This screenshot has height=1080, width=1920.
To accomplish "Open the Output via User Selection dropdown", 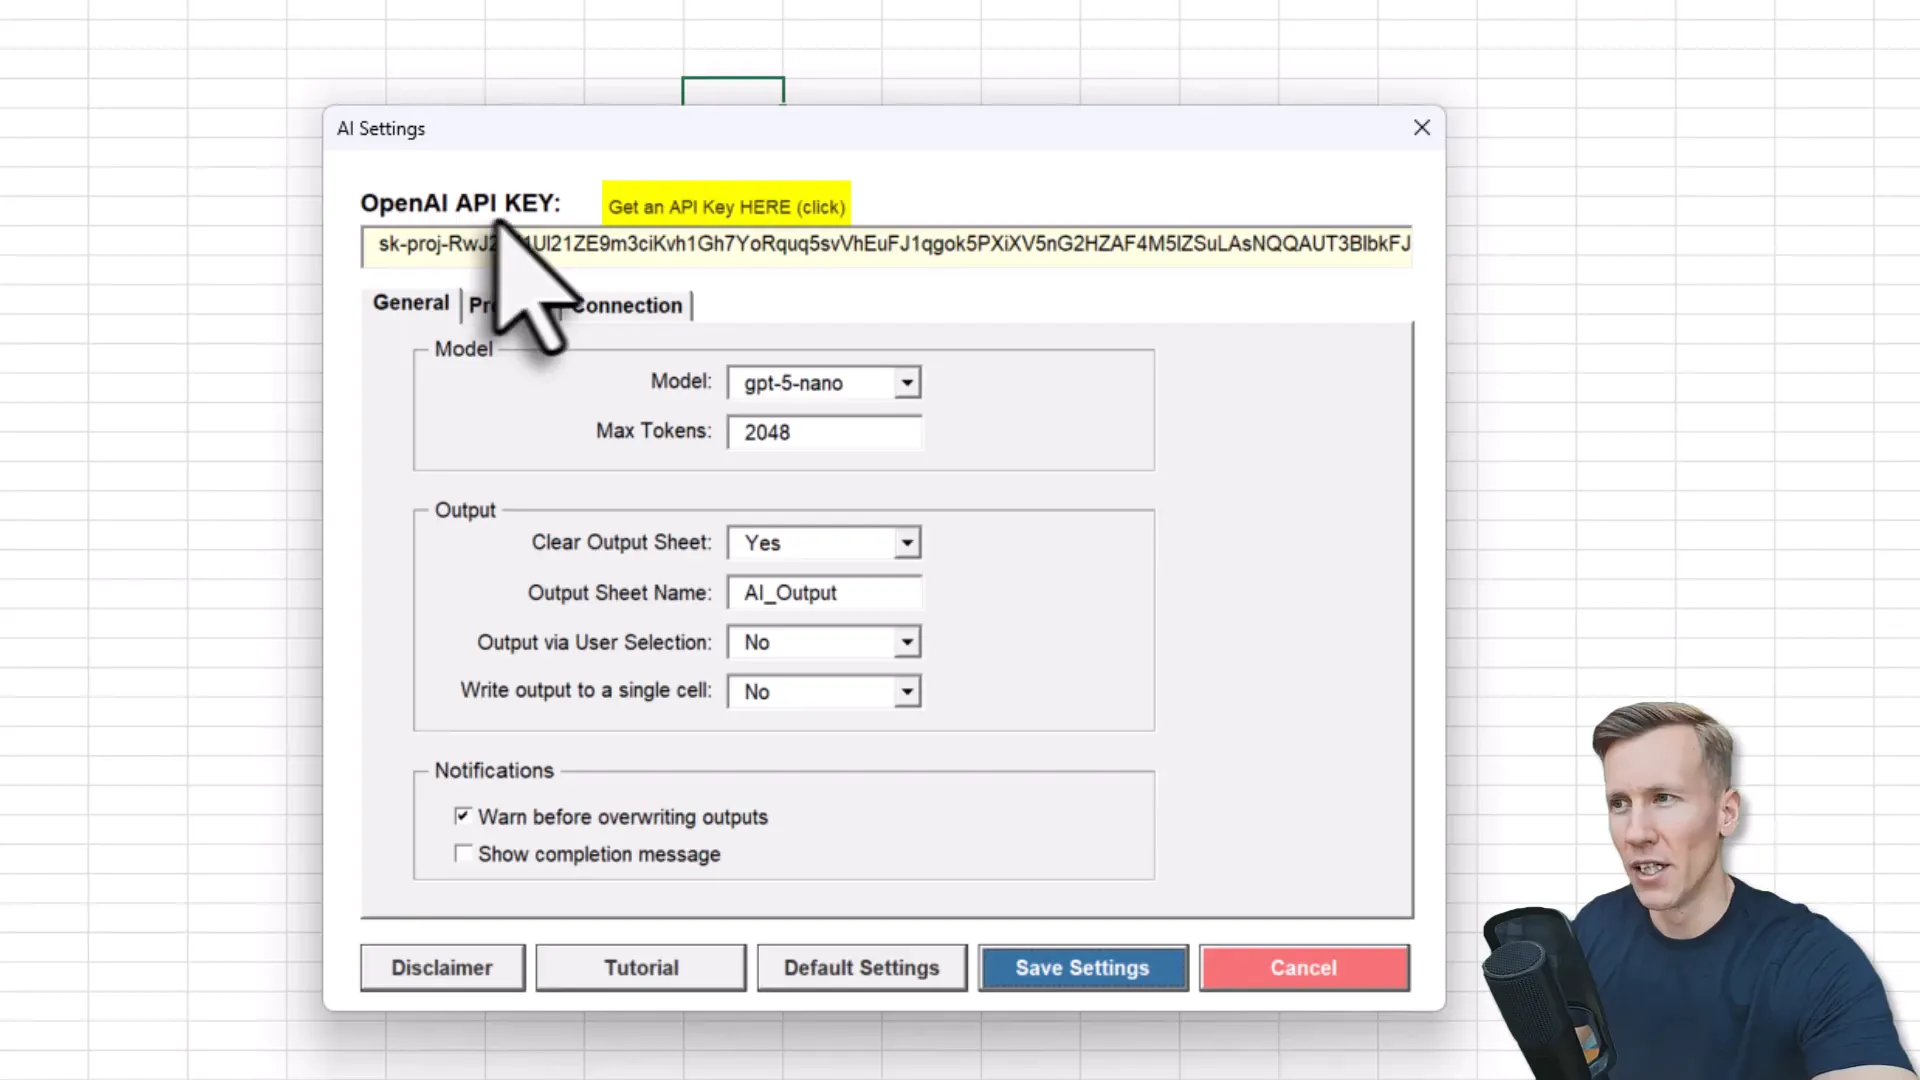I will (905, 642).
